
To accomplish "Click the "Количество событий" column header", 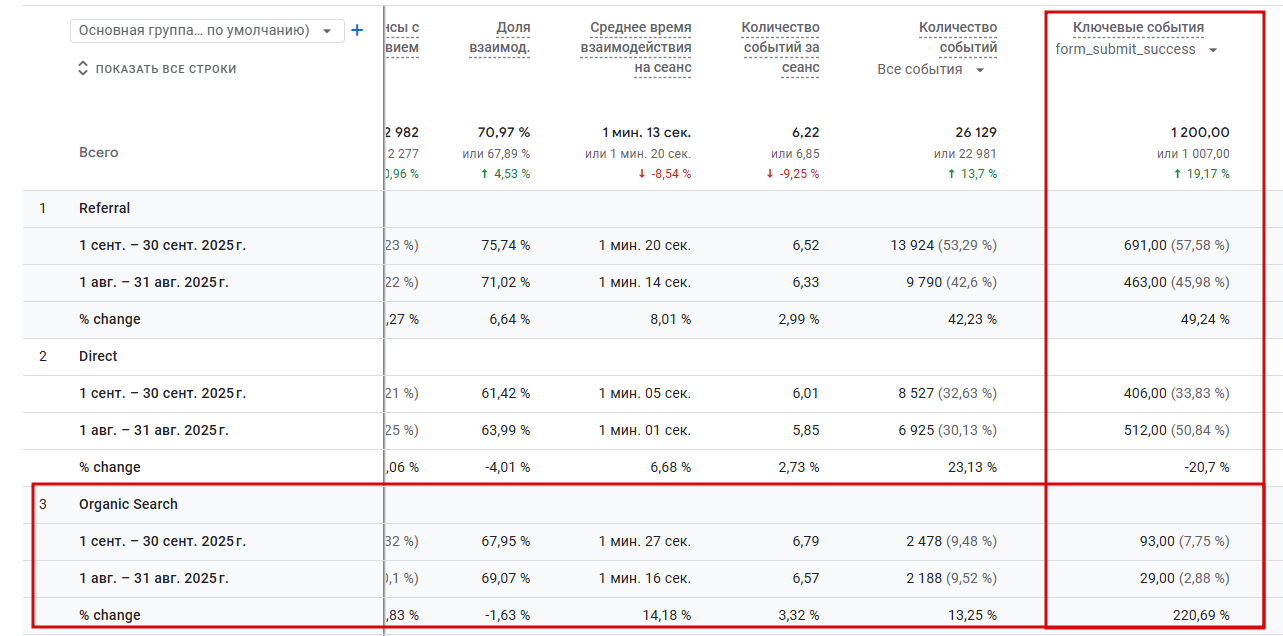I will pyautogui.click(x=957, y=38).
